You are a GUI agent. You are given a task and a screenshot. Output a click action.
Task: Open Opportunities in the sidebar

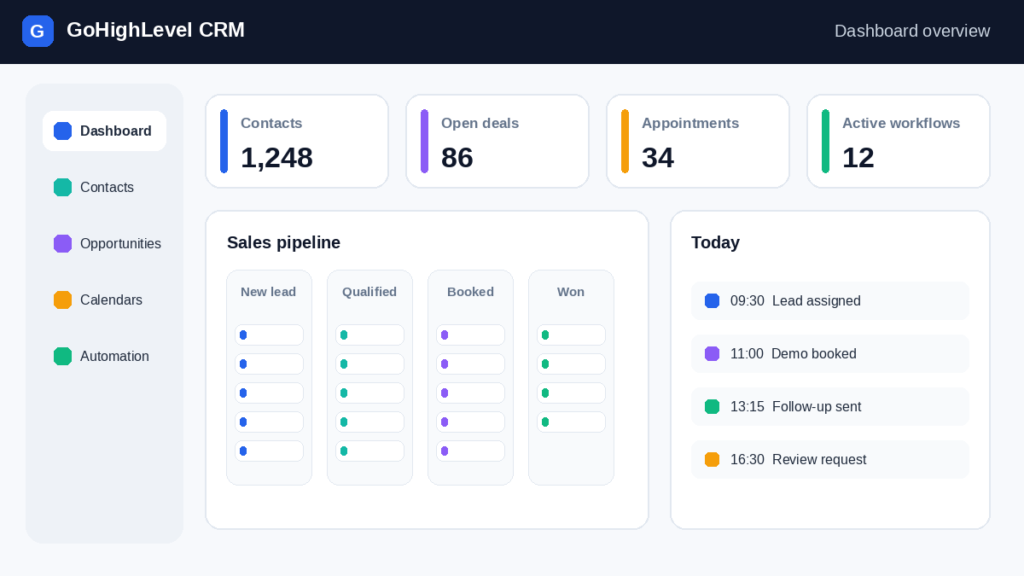[x=104, y=244]
